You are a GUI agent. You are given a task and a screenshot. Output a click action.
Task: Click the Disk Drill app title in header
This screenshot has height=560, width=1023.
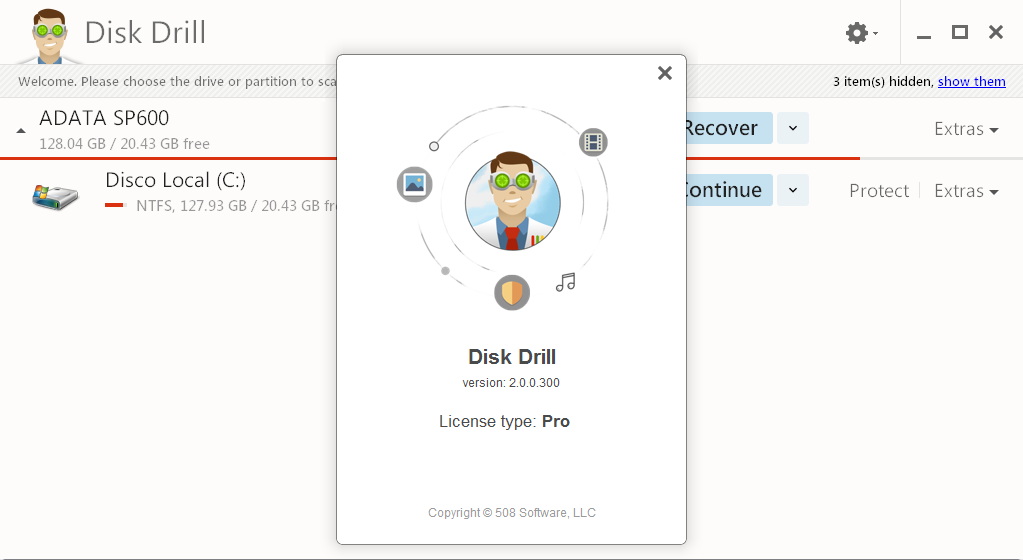coord(145,33)
